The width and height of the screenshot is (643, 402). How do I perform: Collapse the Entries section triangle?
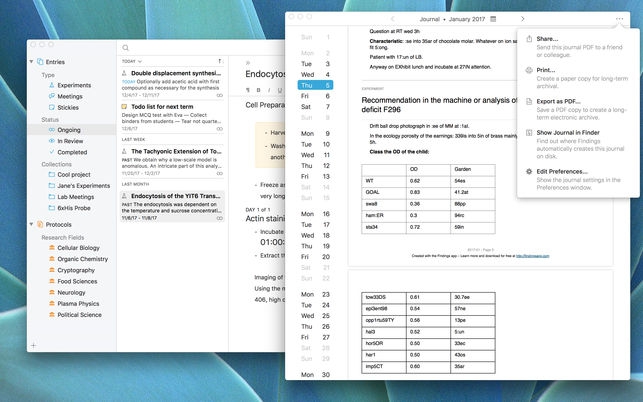31,62
